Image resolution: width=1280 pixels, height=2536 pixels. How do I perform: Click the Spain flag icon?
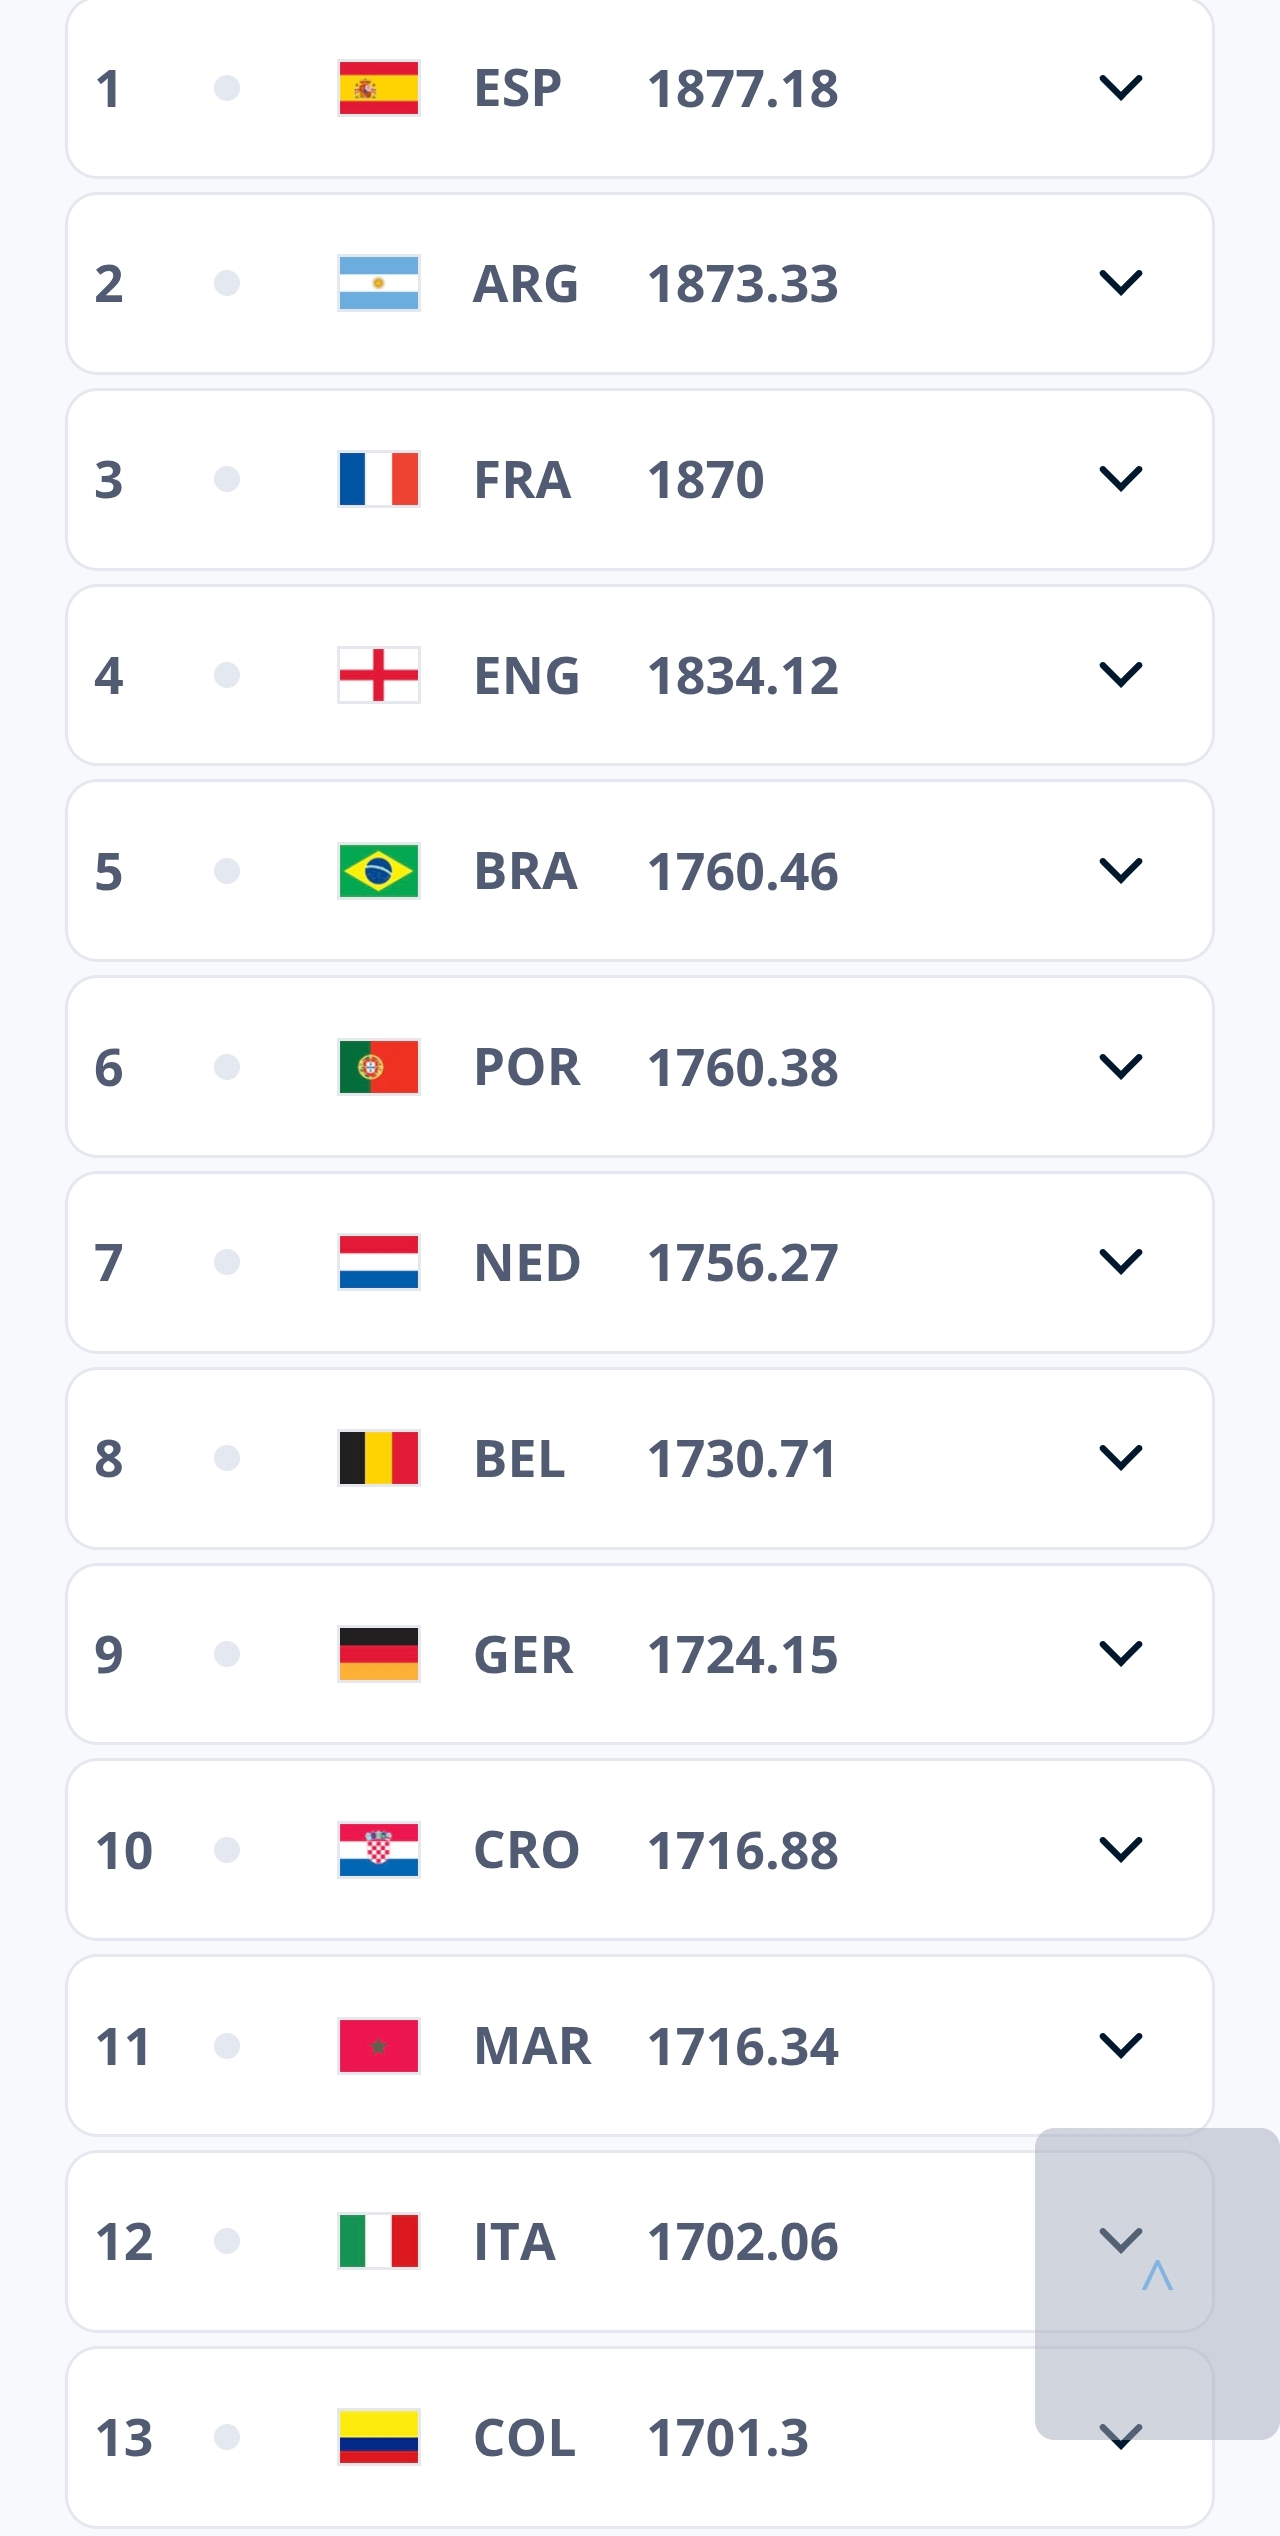coord(378,88)
